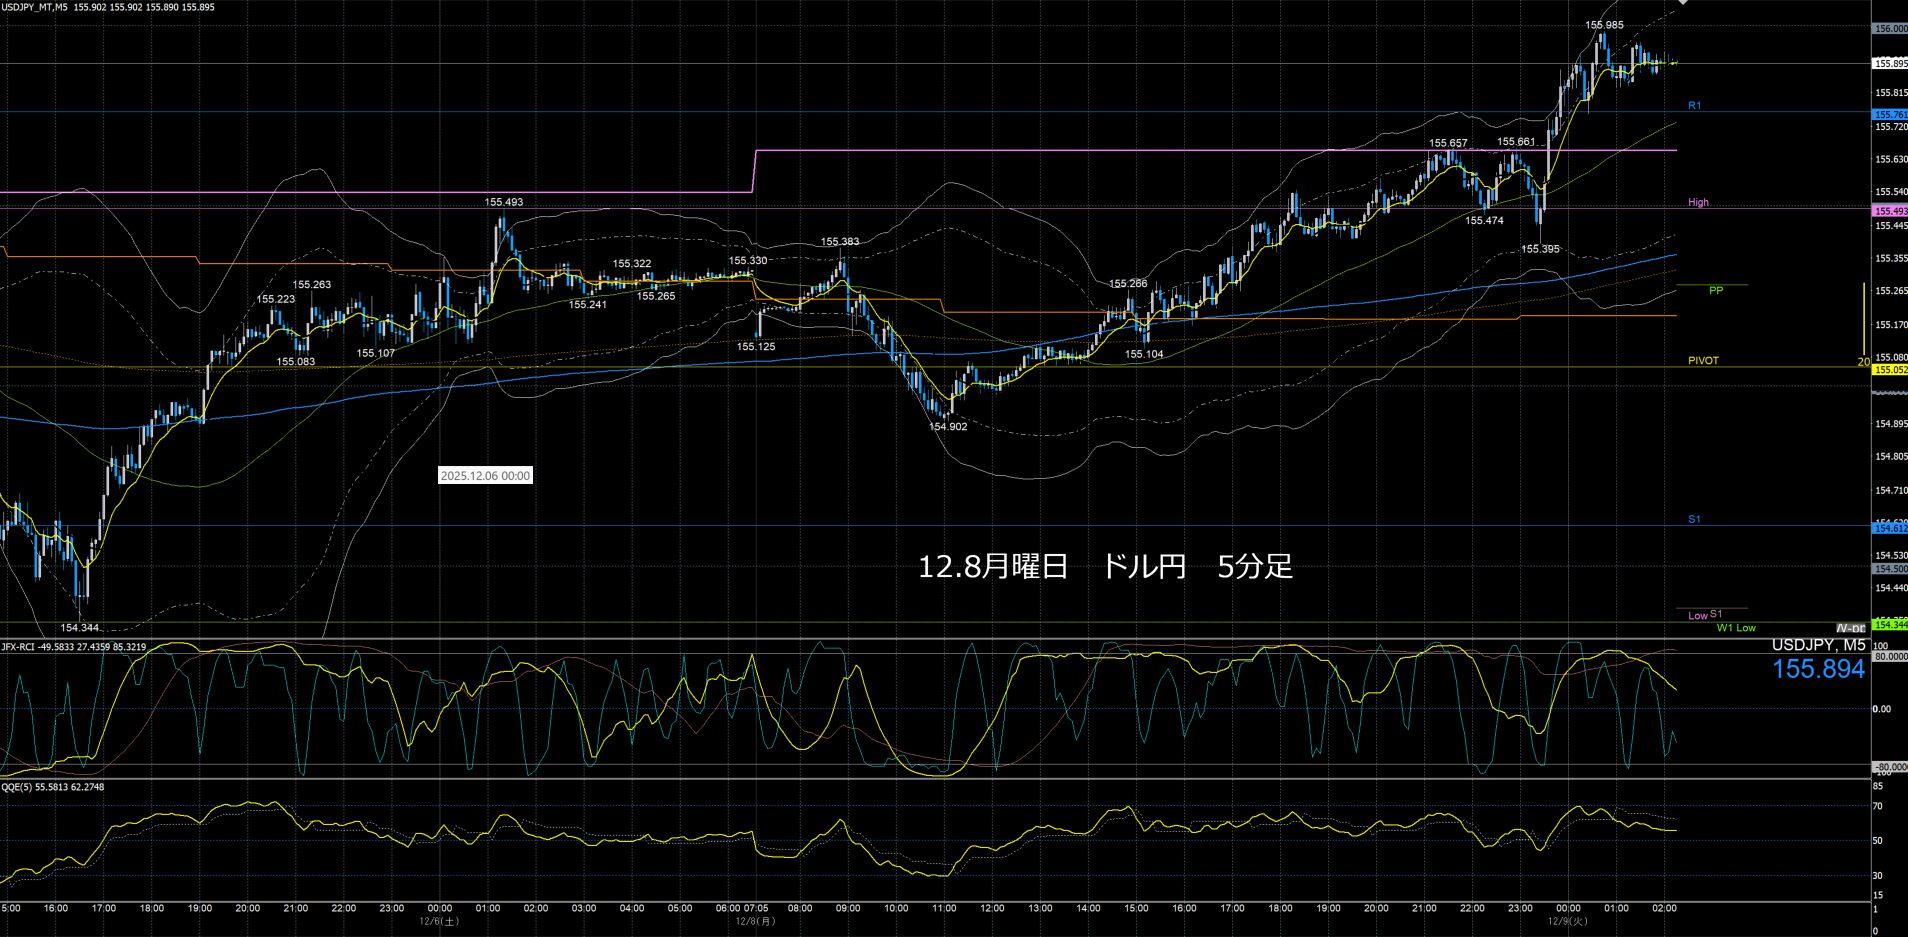Click the pink 155.493 price axis tag
The height and width of the screenshot is (937, 1908).
1889,212
